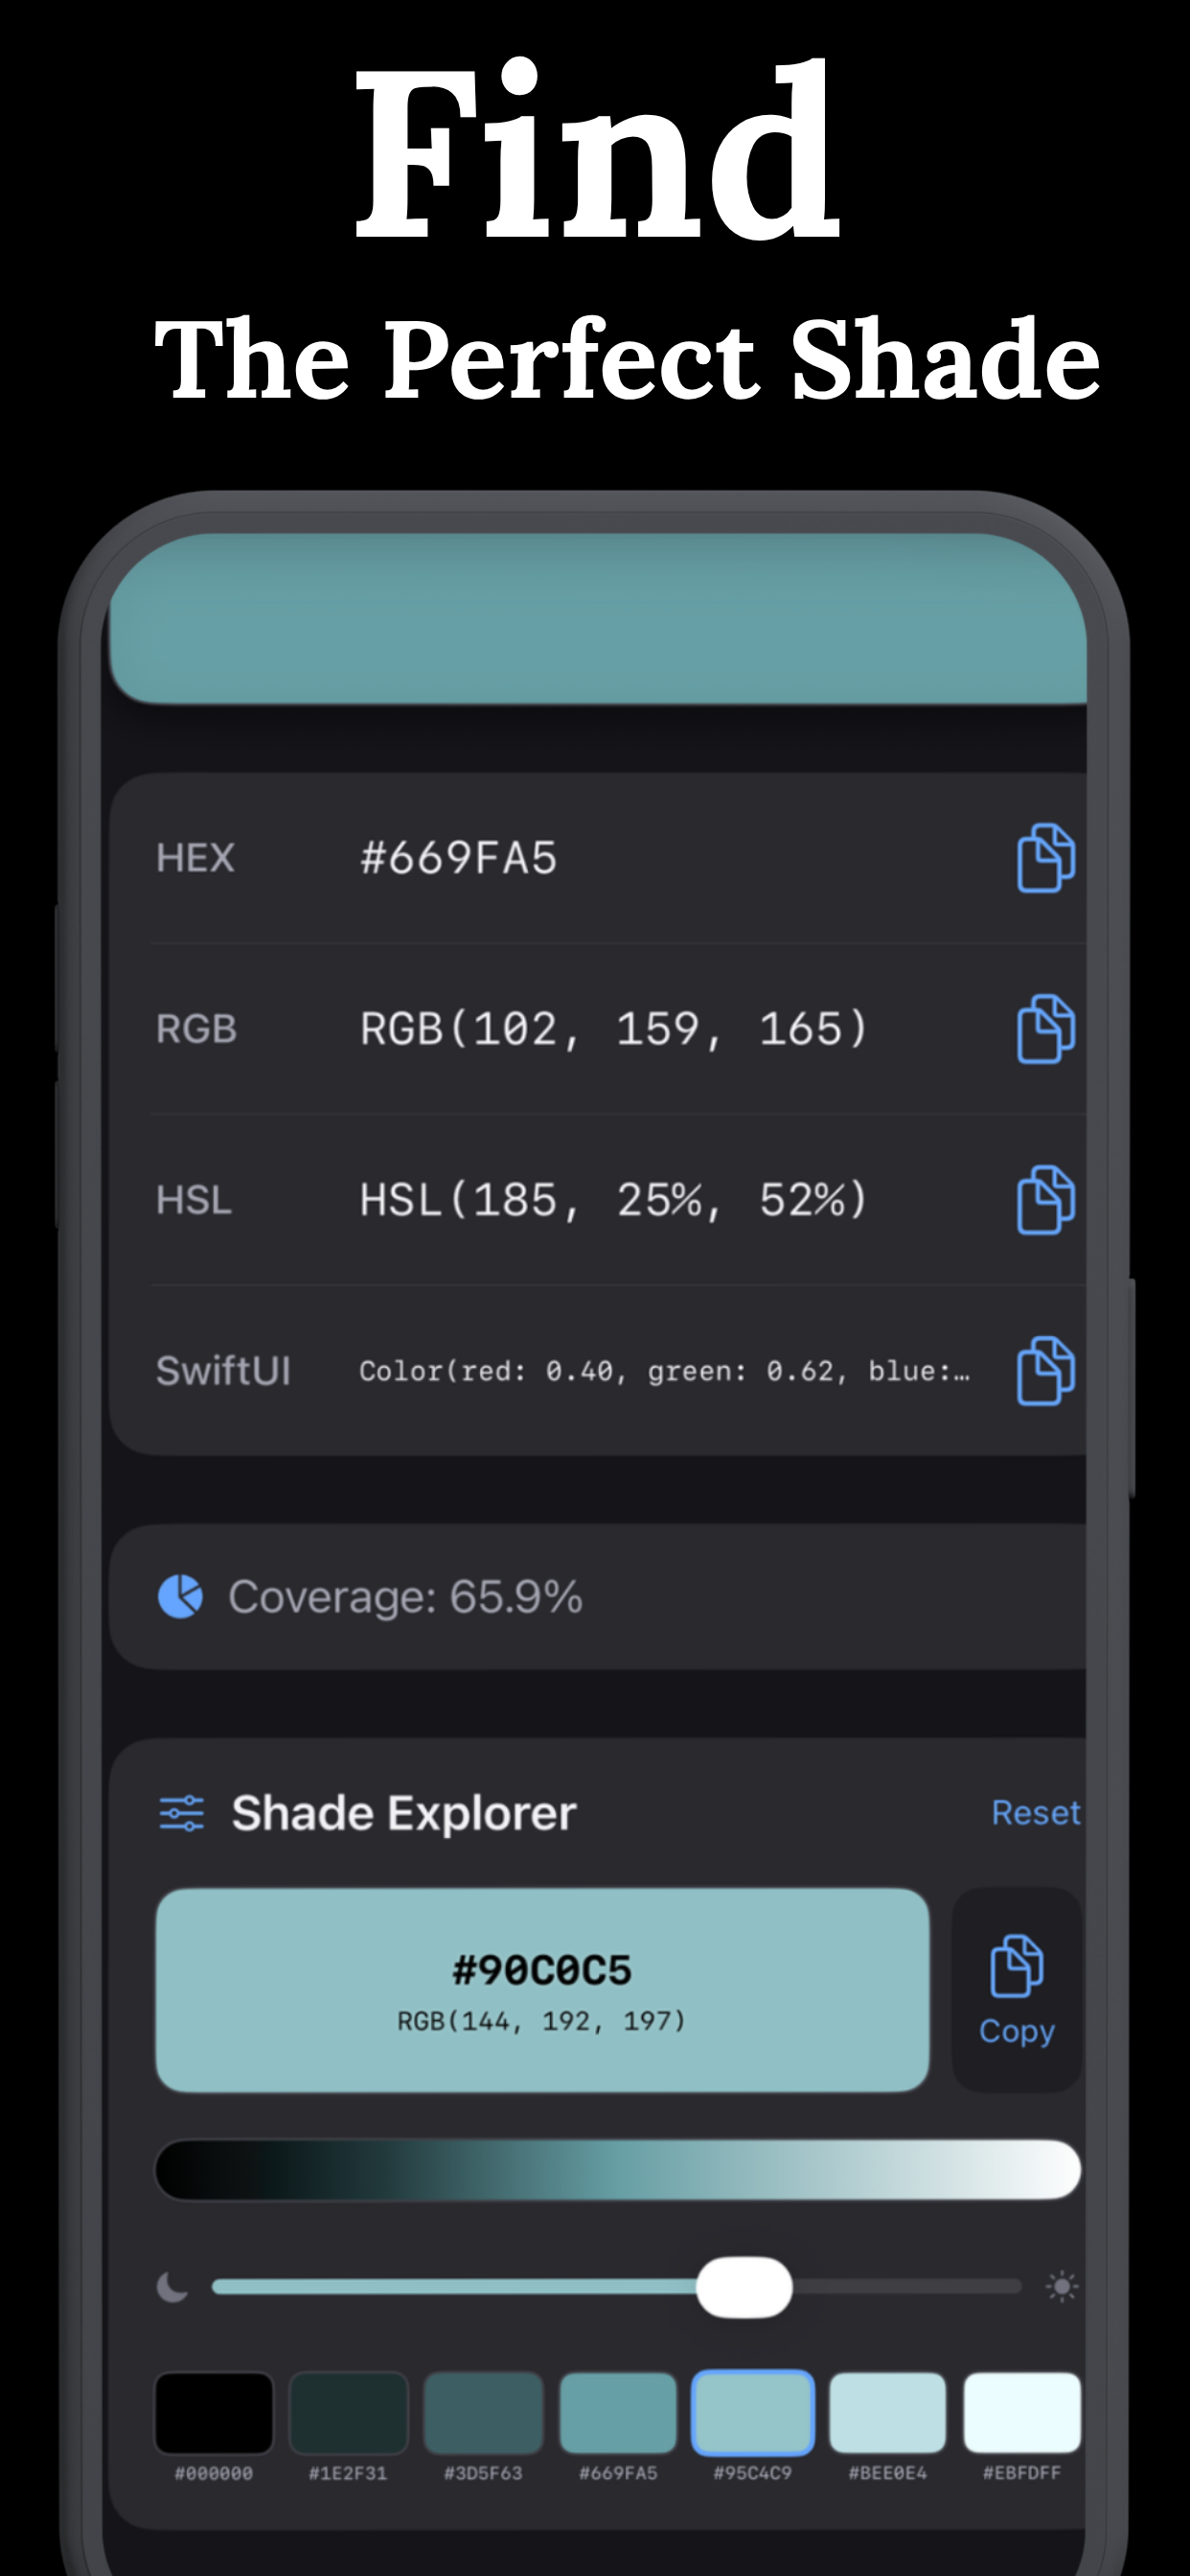
Task: Select the #EBFDFF shade swatch
Action: pos(1022,2412)
